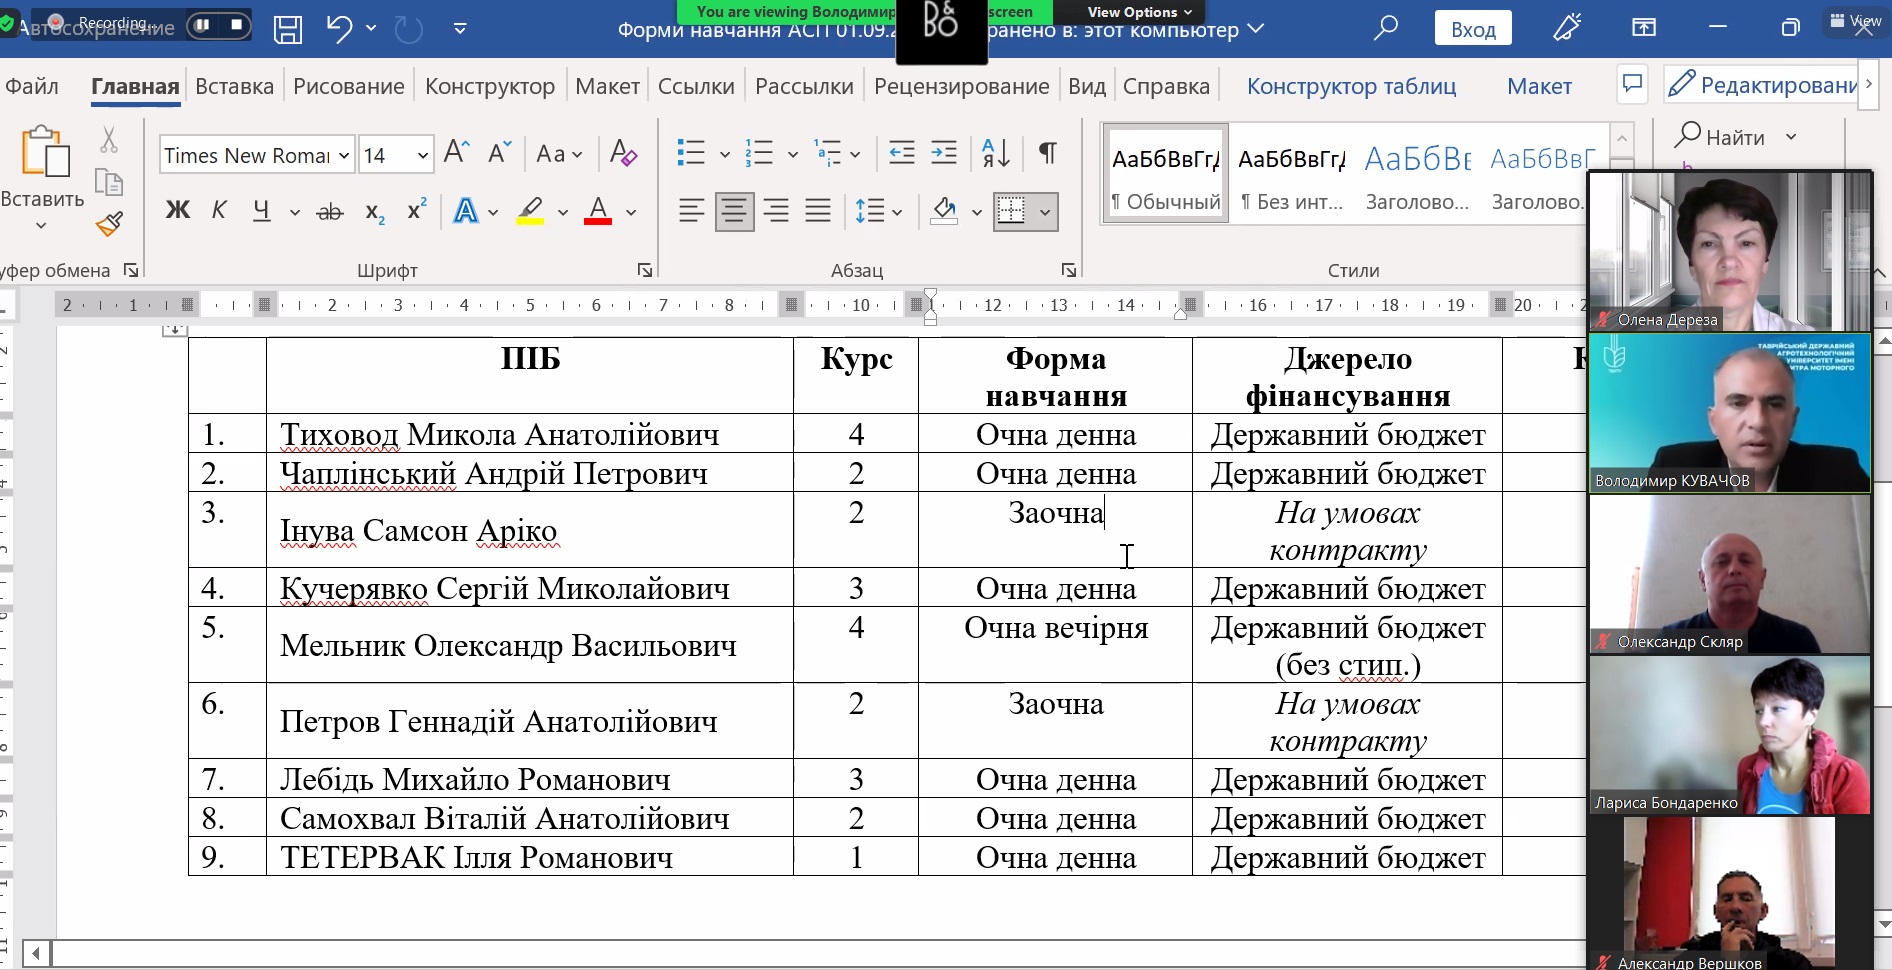
Task: Toggle Italic formatting (К)
Action: [x=219, y=211]
